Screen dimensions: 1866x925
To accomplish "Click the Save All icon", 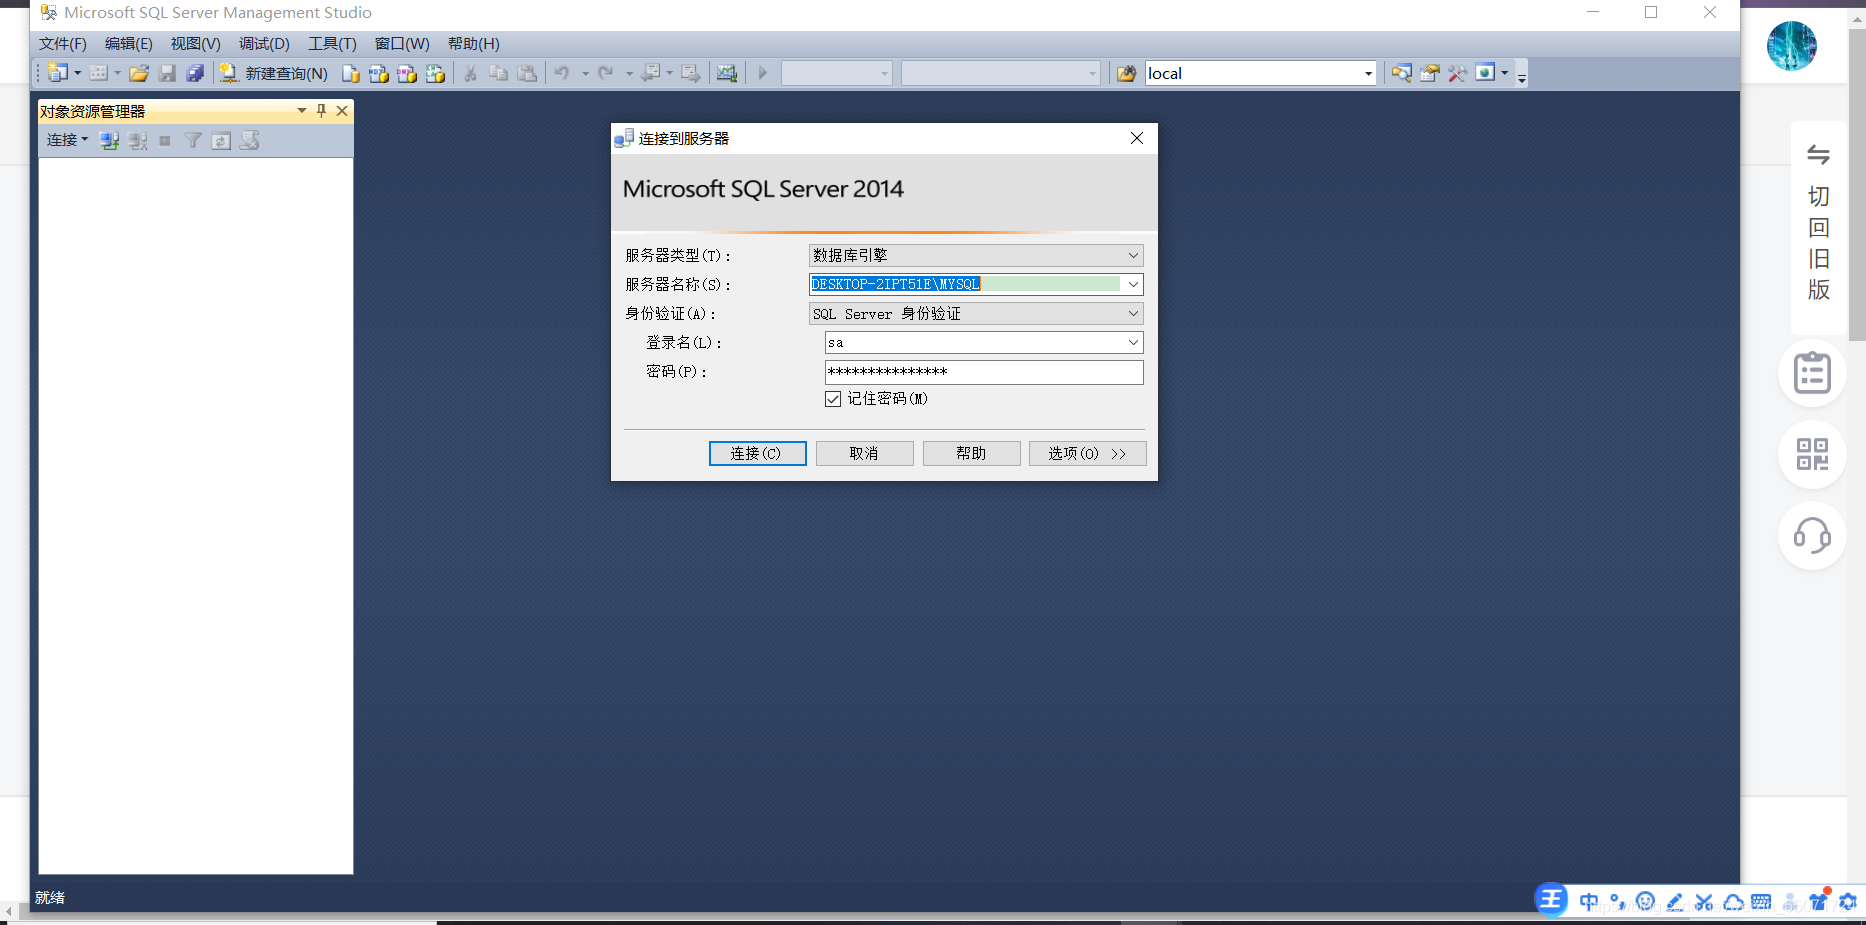I will coord(195,73).
